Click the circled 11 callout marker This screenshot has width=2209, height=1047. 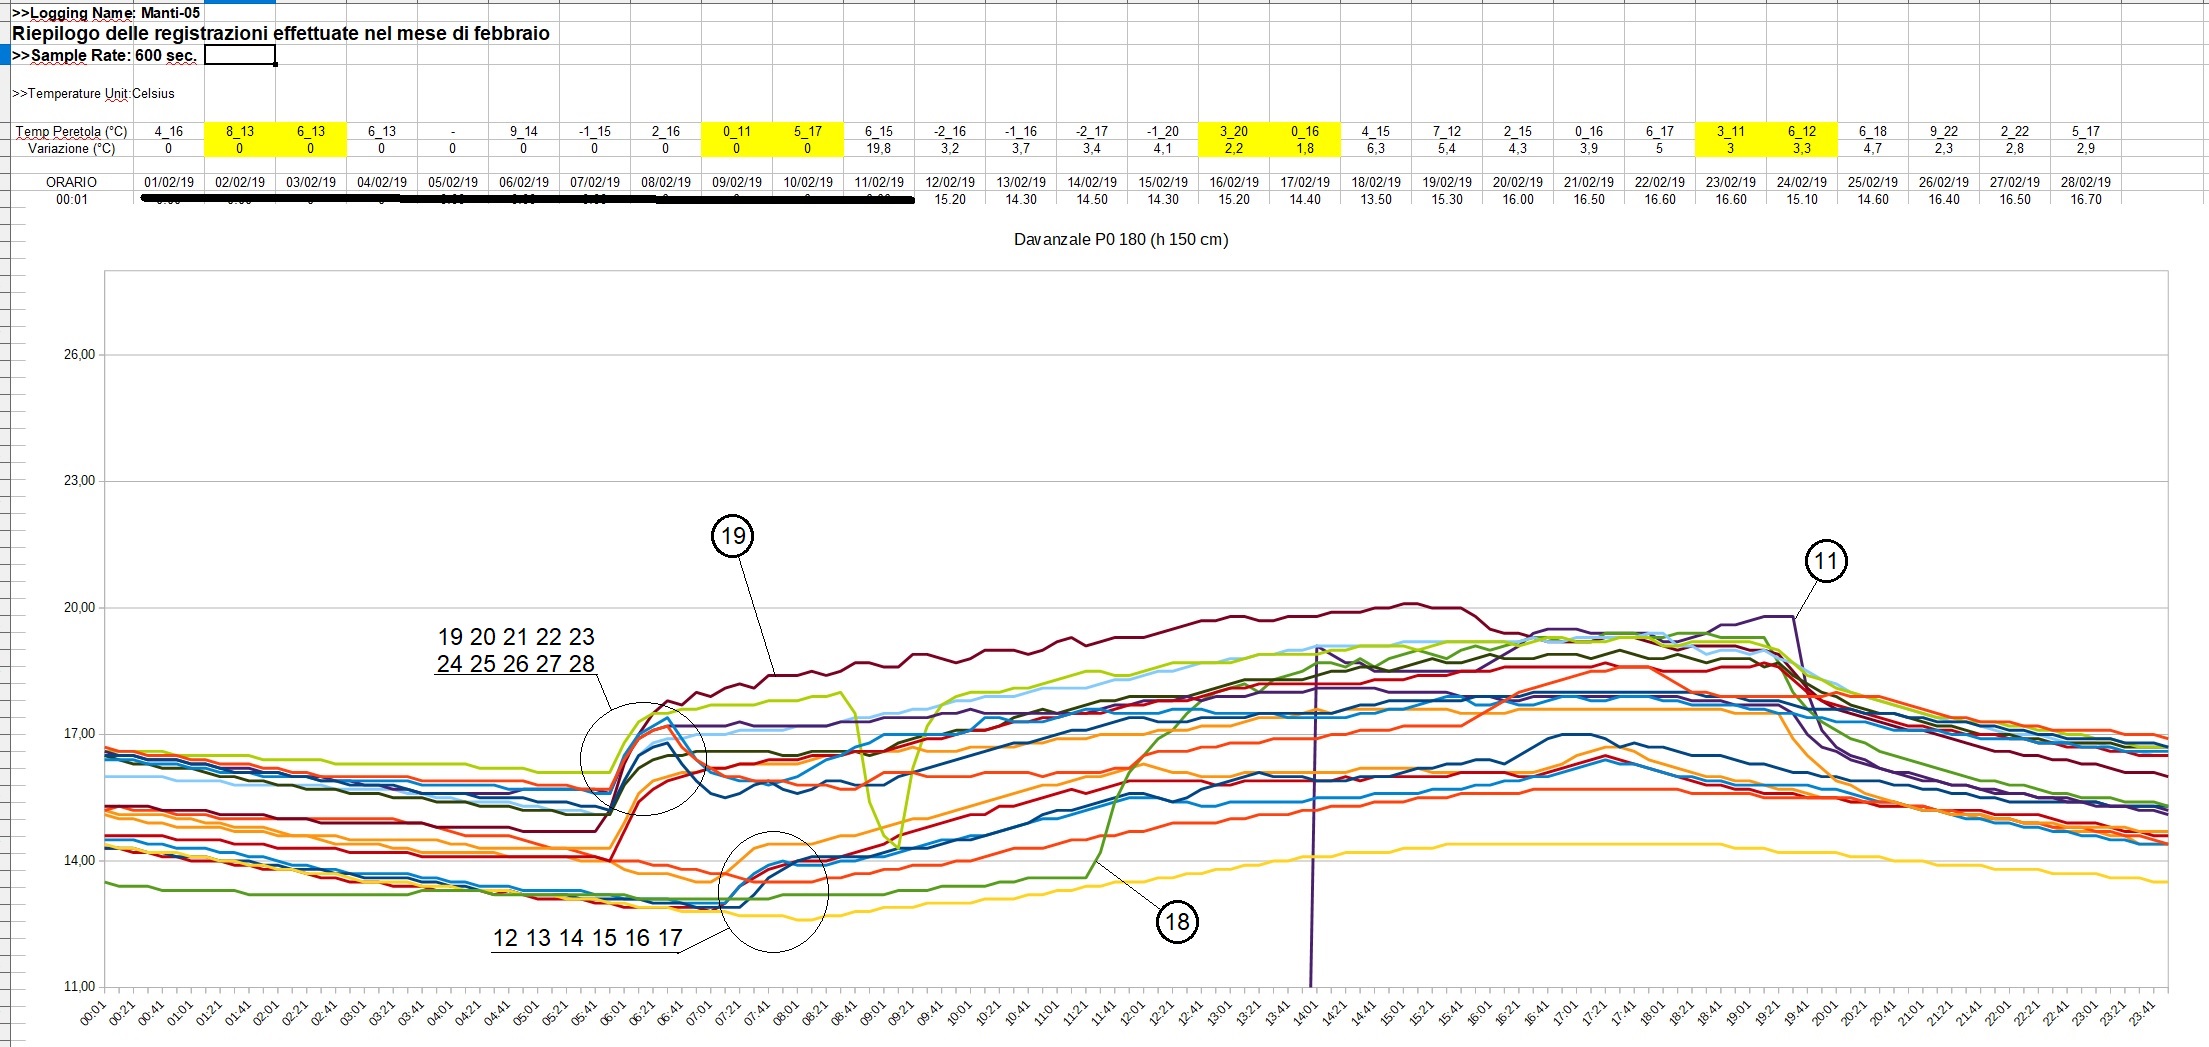[x=1826, y=561]
